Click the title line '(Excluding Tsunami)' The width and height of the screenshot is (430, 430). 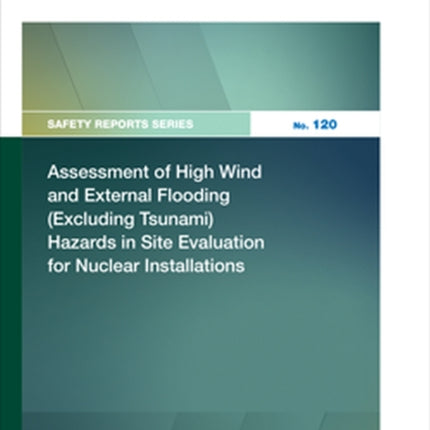click(x=131, y=220)
